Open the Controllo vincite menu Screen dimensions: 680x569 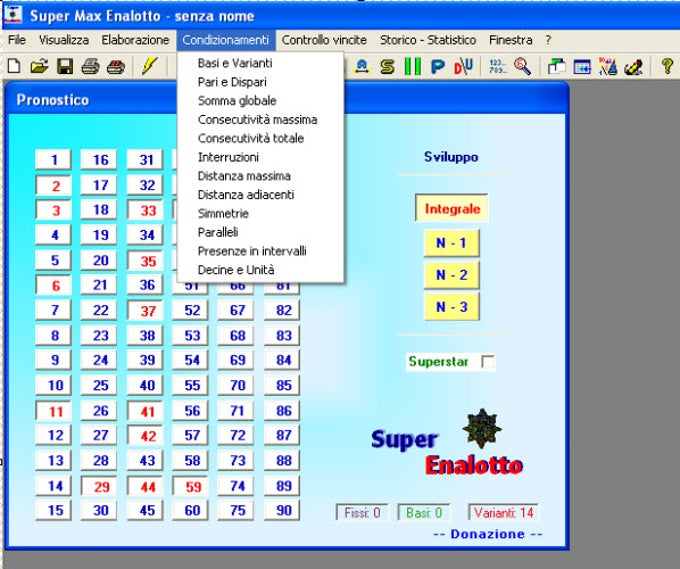[324, 40]
